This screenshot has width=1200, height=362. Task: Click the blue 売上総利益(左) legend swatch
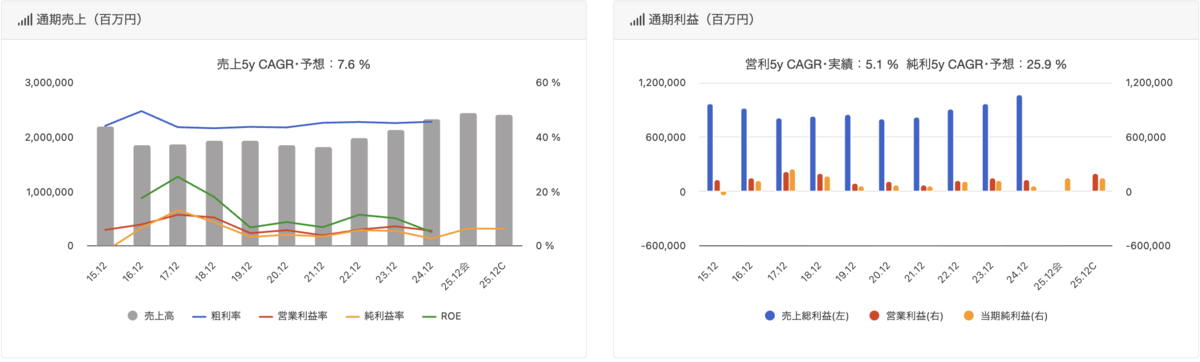point(770,316)
